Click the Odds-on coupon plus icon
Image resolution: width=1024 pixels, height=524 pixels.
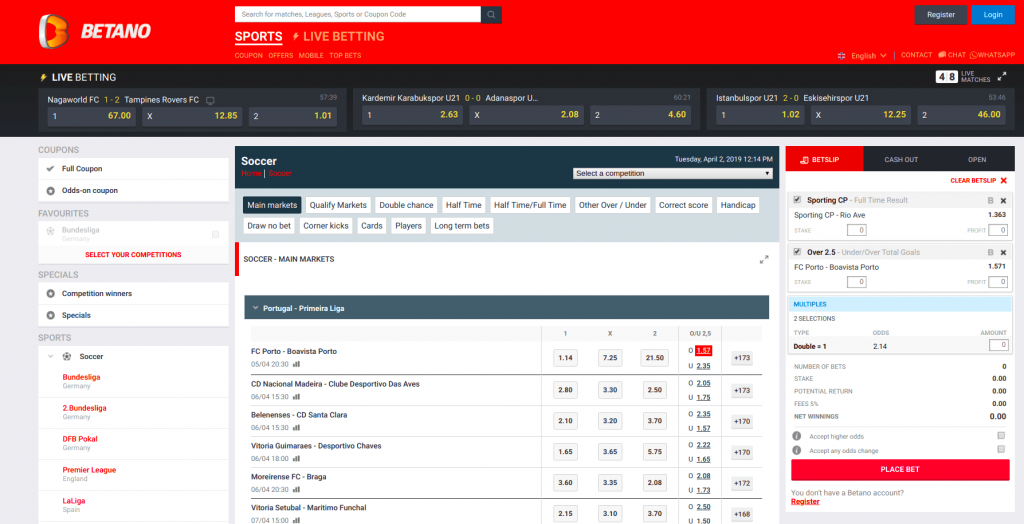pos(50,191)
